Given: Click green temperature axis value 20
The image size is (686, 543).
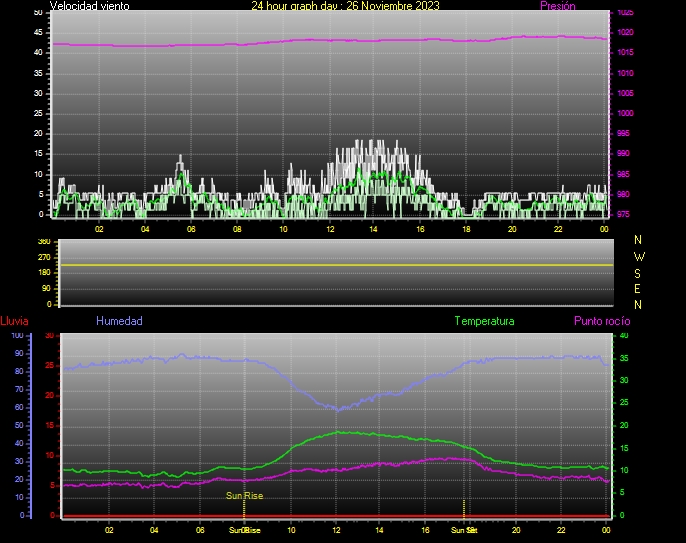Looking at the screenshot, I should click(x=624, y=425).
